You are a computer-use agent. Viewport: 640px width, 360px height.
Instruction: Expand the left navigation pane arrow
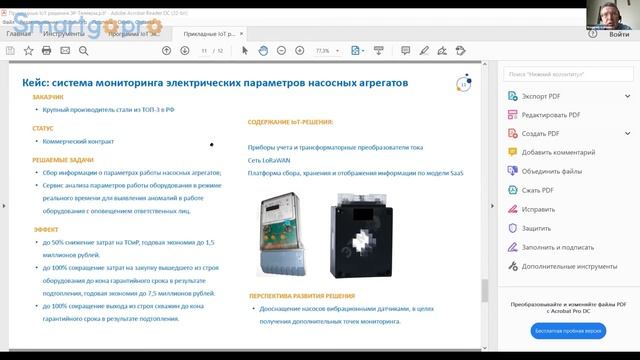[x=4, y=206]
